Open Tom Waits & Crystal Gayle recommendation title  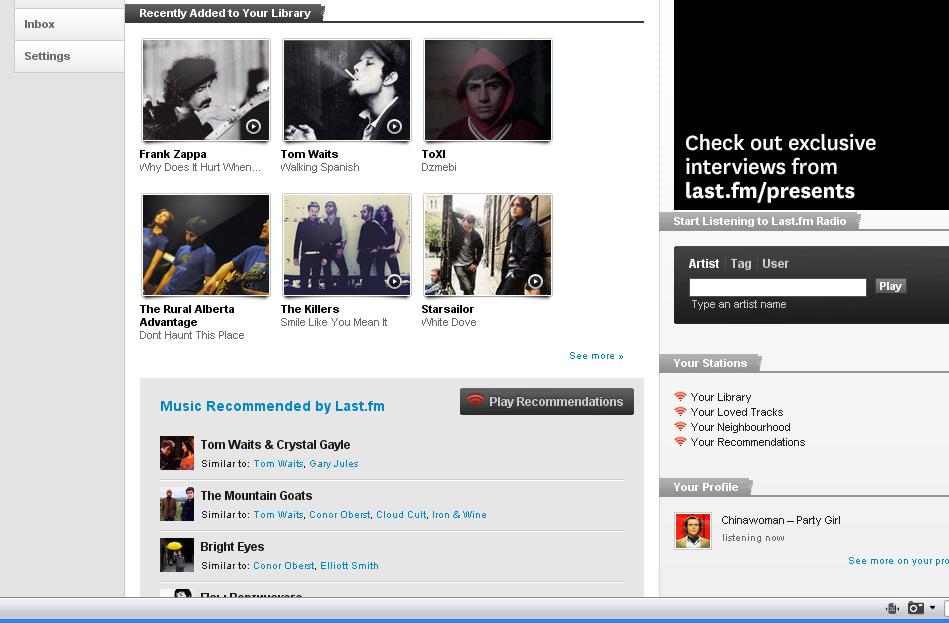275,444
